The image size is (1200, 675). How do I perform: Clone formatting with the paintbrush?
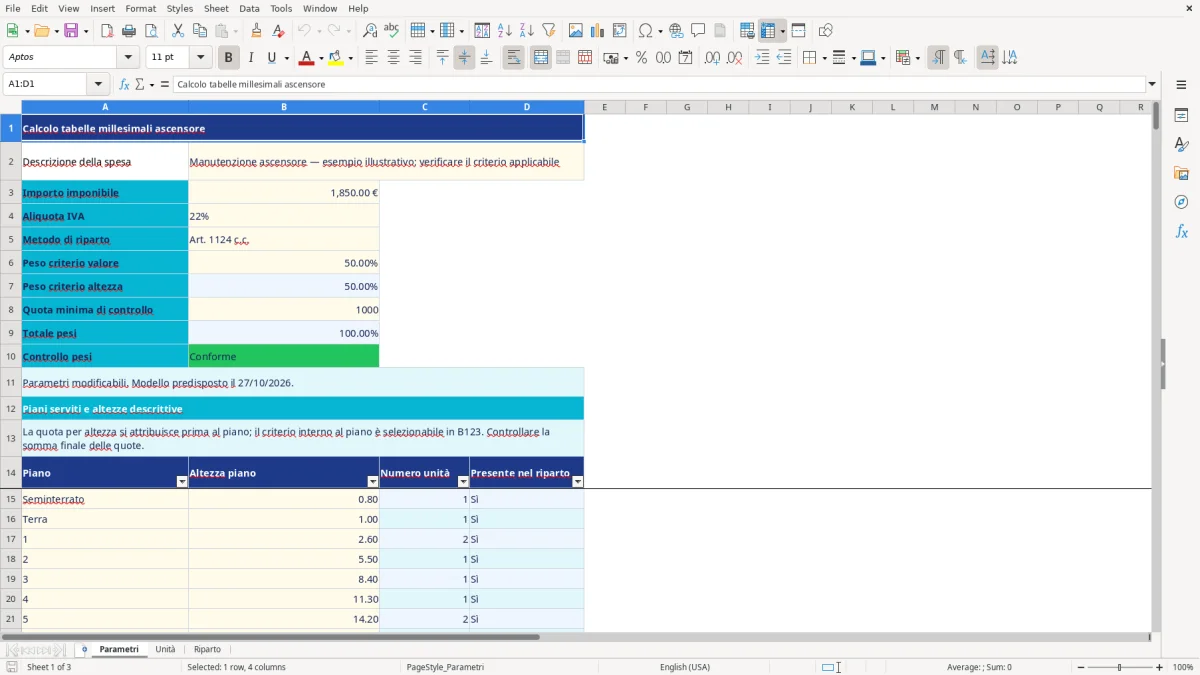(x=257, y=31)
